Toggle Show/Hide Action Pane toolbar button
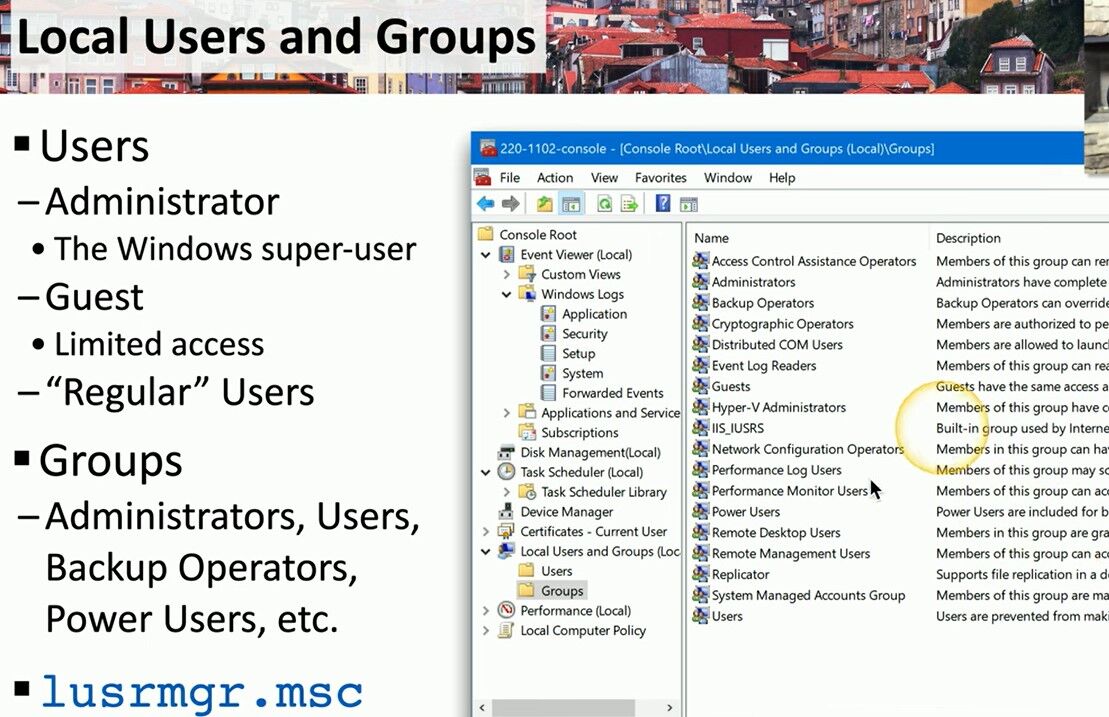1109x717 pixels. coord(688,204)
